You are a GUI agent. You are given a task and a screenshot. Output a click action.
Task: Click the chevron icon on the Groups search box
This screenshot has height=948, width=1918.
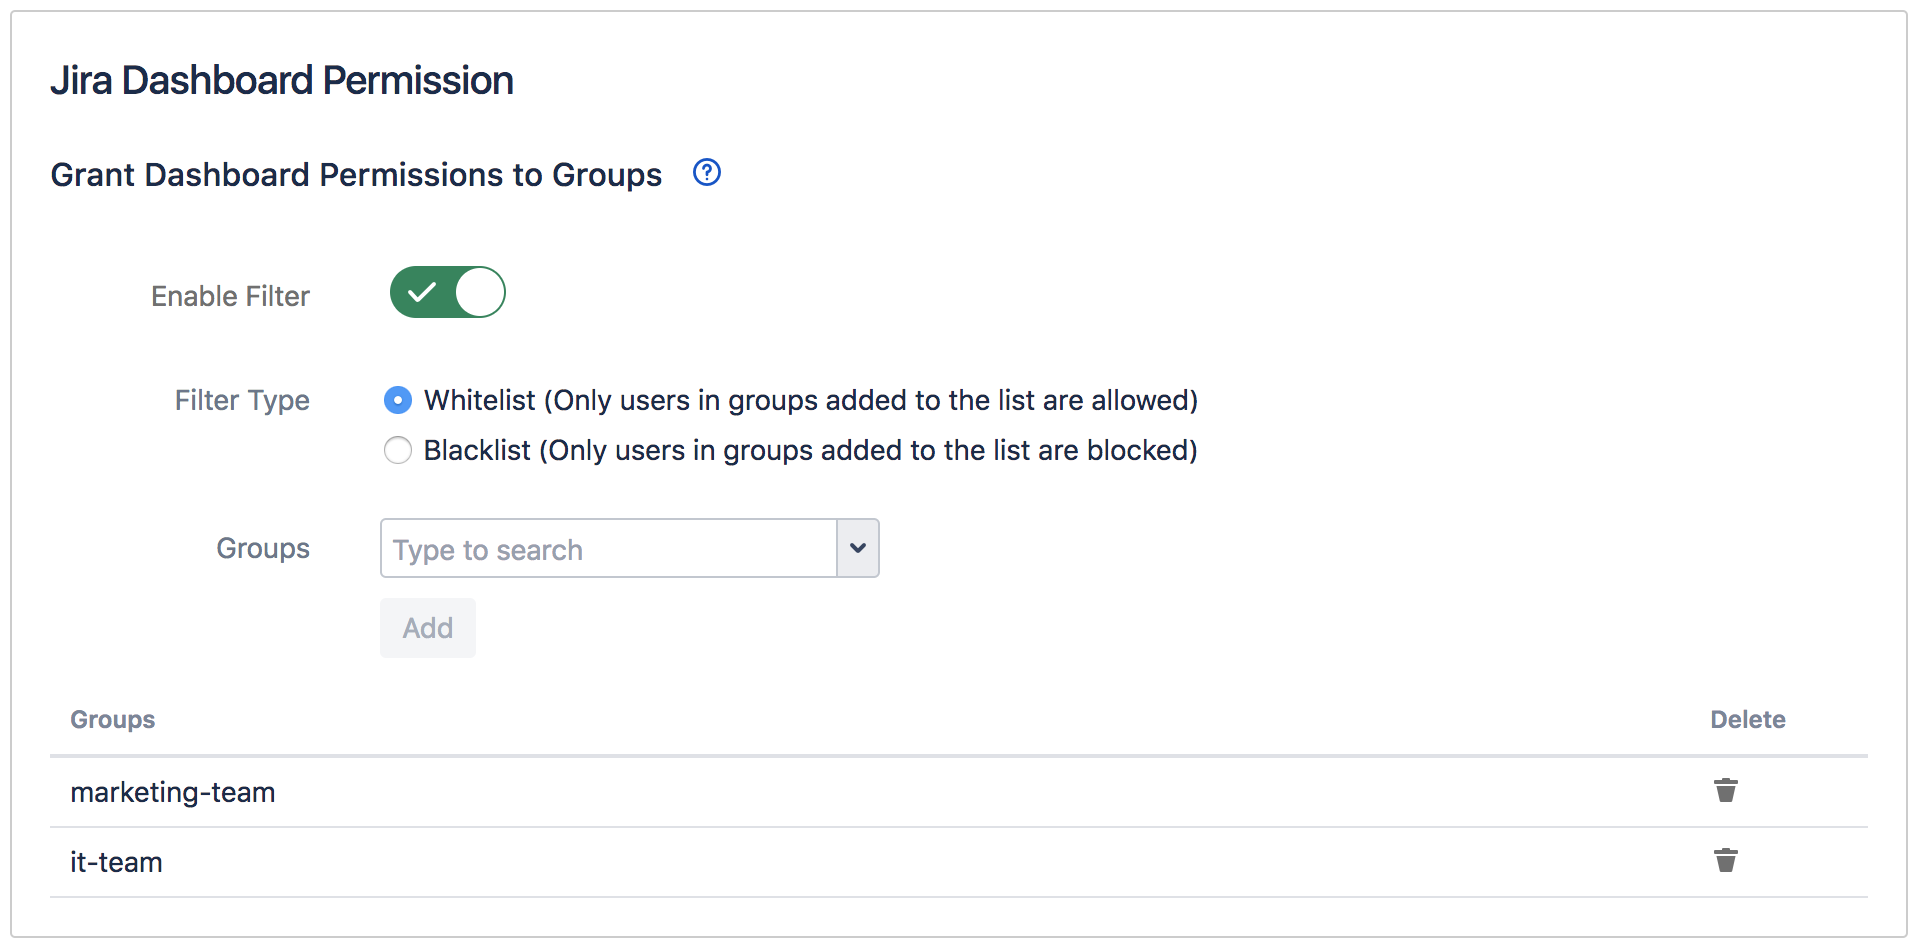point(857,548)
